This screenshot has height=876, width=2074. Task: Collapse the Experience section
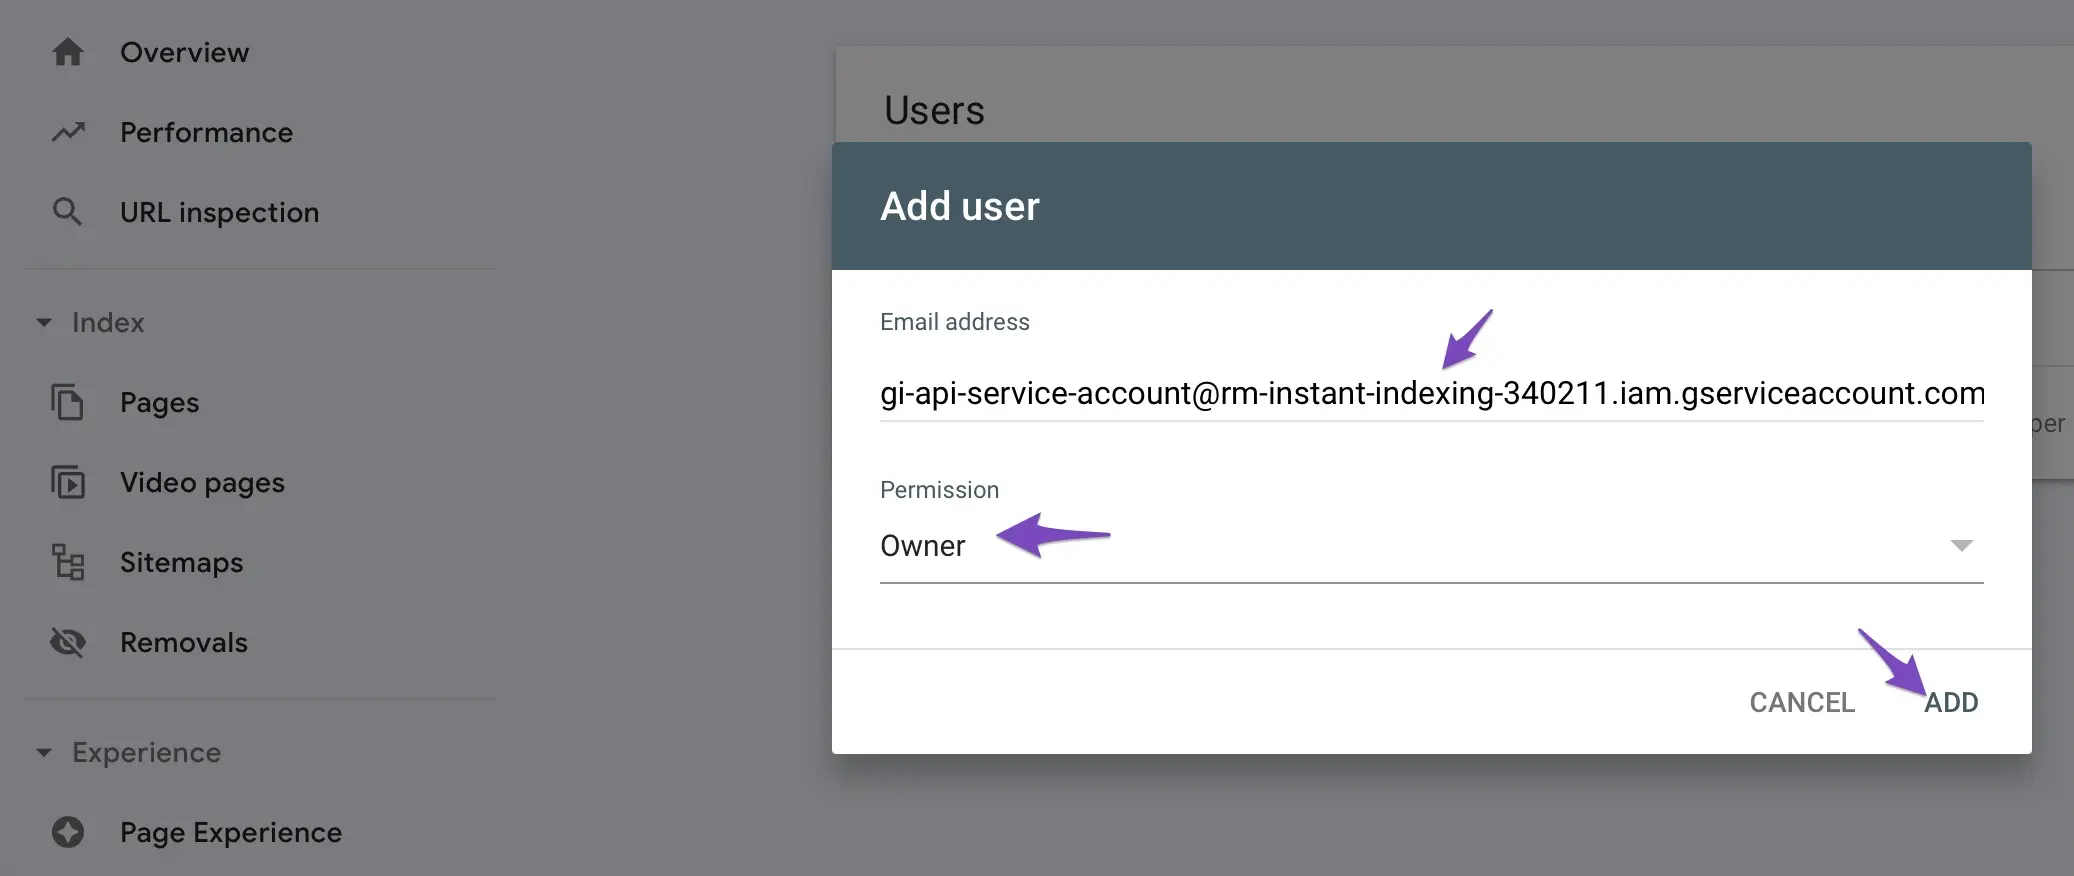pyautogui.click(x=44, y=752)
